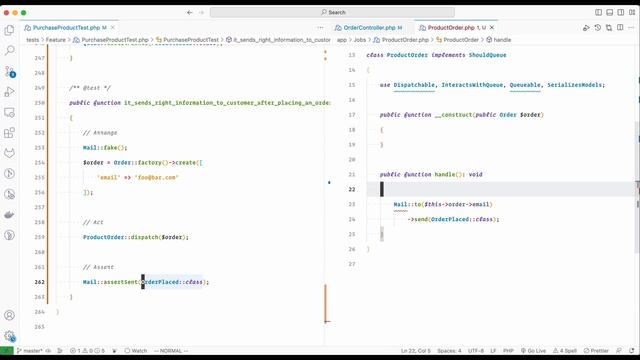Screen dimensions: 640x360
Task: Click 'app' breadcrumb in right editor
Action: coord(342,40)
